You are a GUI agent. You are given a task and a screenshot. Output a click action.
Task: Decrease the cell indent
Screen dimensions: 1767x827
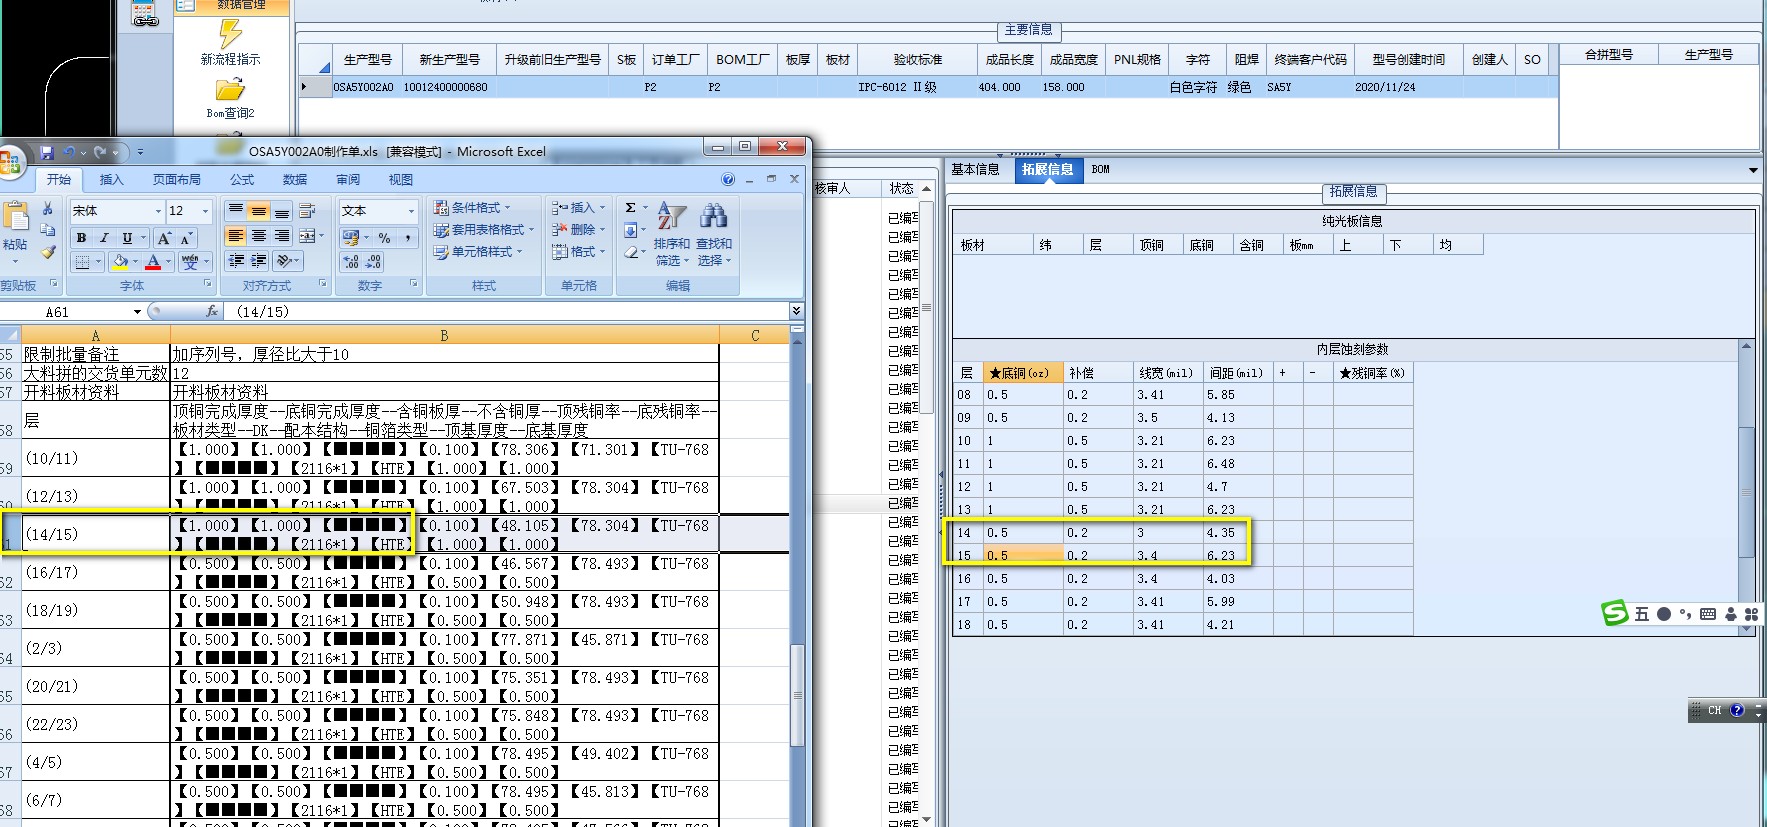coord(236,261)
